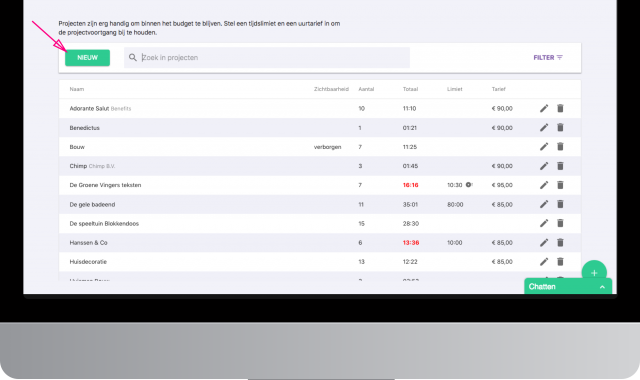Click the 80:00 limit of De gele badeend
This screenshot has height=380, width=640.
point(455,204)
